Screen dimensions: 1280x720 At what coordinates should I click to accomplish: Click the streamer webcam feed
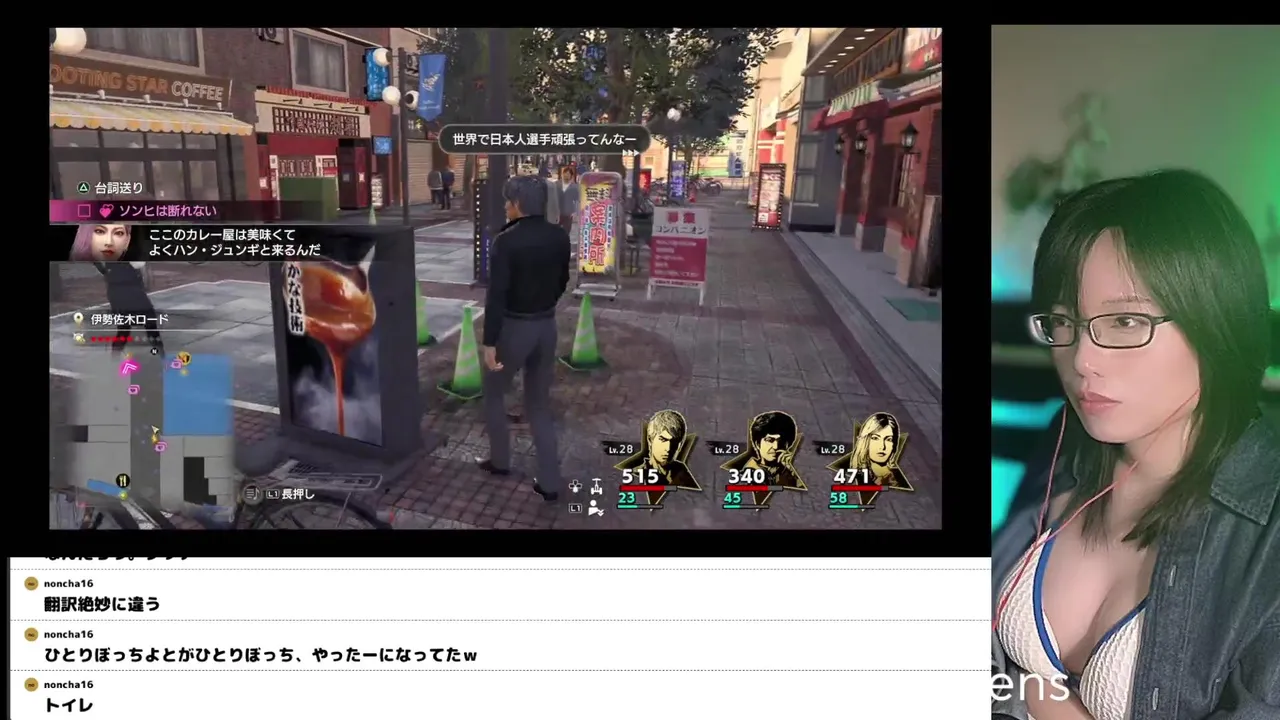click(1135, 372)
